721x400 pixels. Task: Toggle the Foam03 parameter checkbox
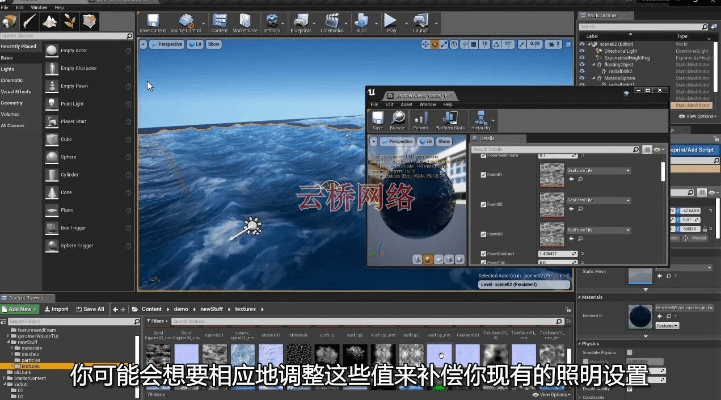click(483, 234)
